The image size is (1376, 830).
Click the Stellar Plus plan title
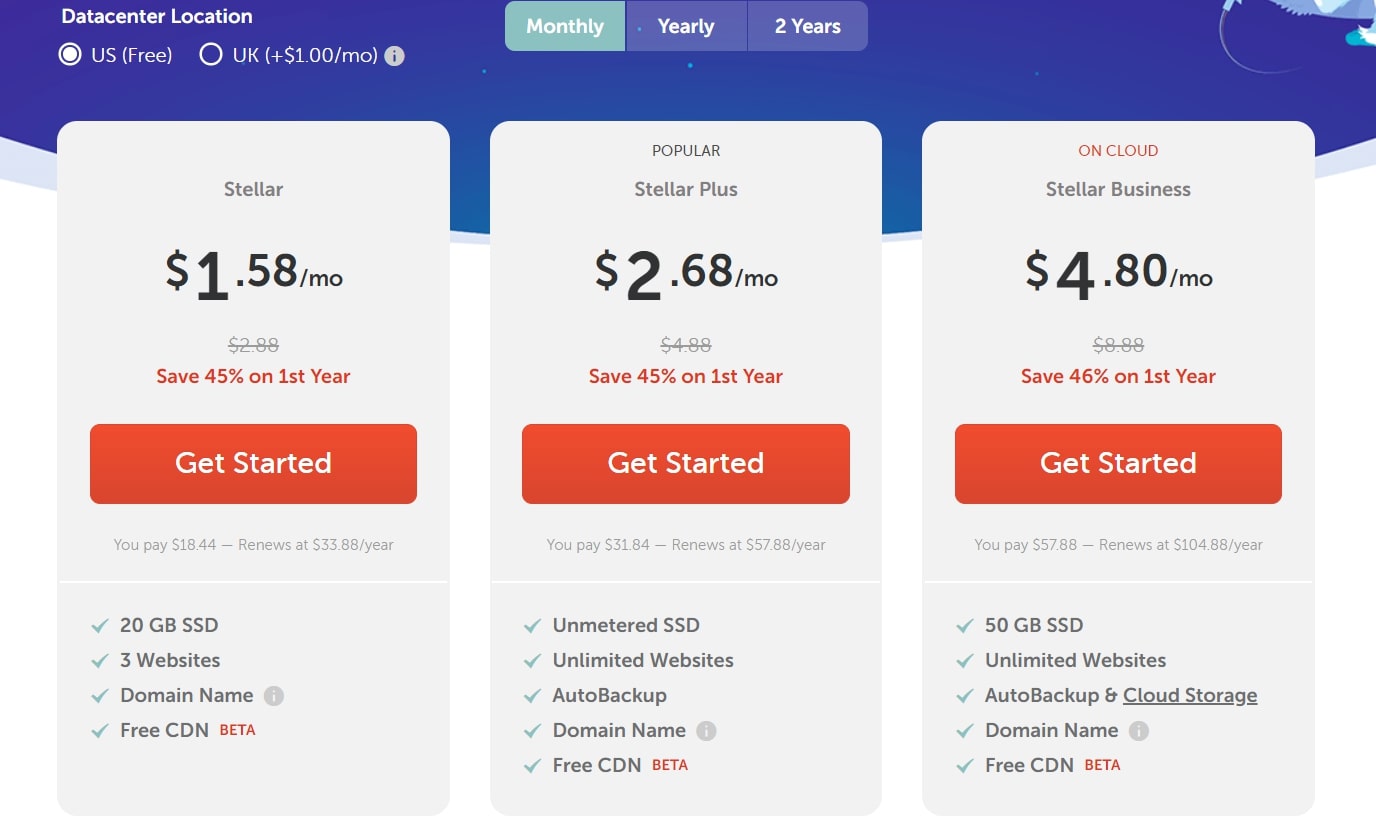(686, 189)
